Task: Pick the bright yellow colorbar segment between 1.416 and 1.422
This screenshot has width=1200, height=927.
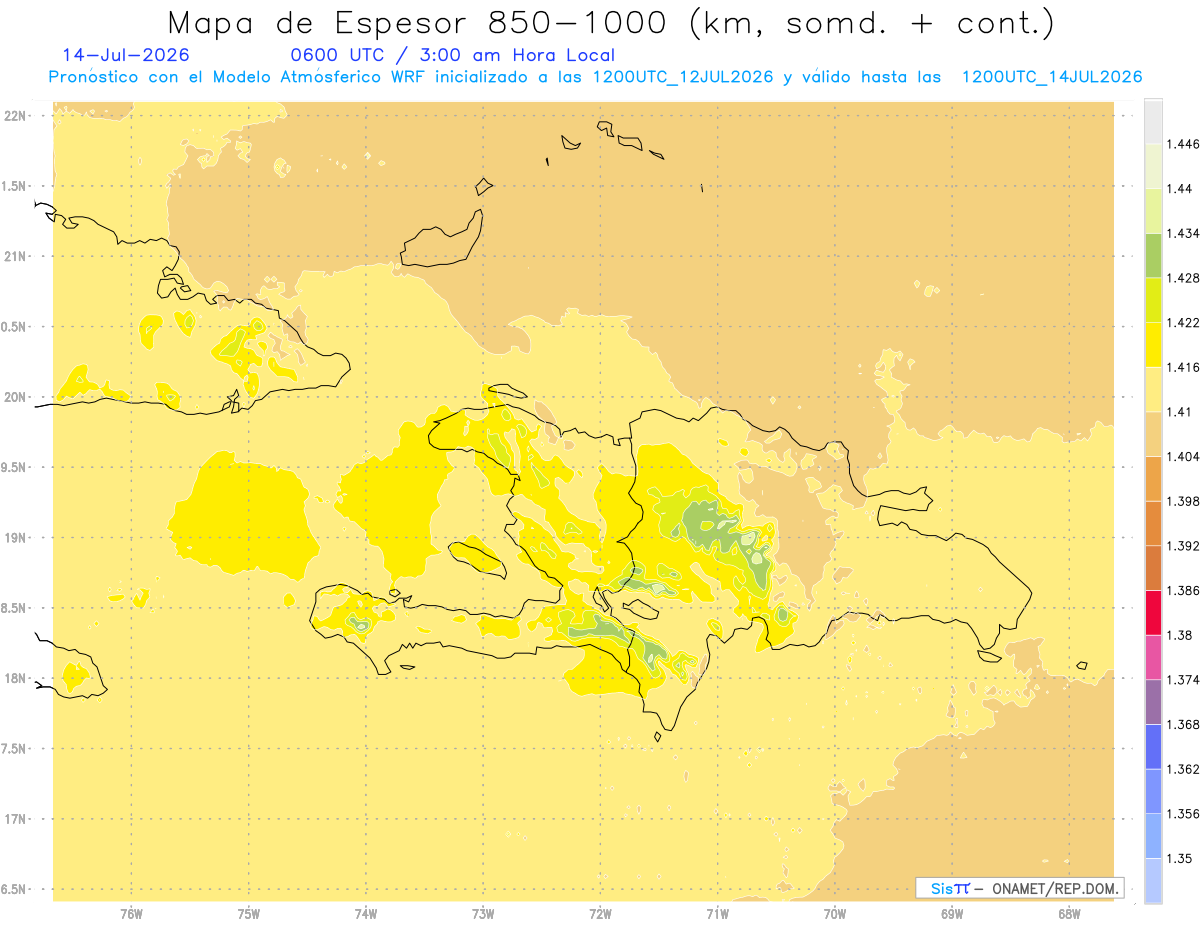Action: pyautogui.click(x=1153, y=344)
